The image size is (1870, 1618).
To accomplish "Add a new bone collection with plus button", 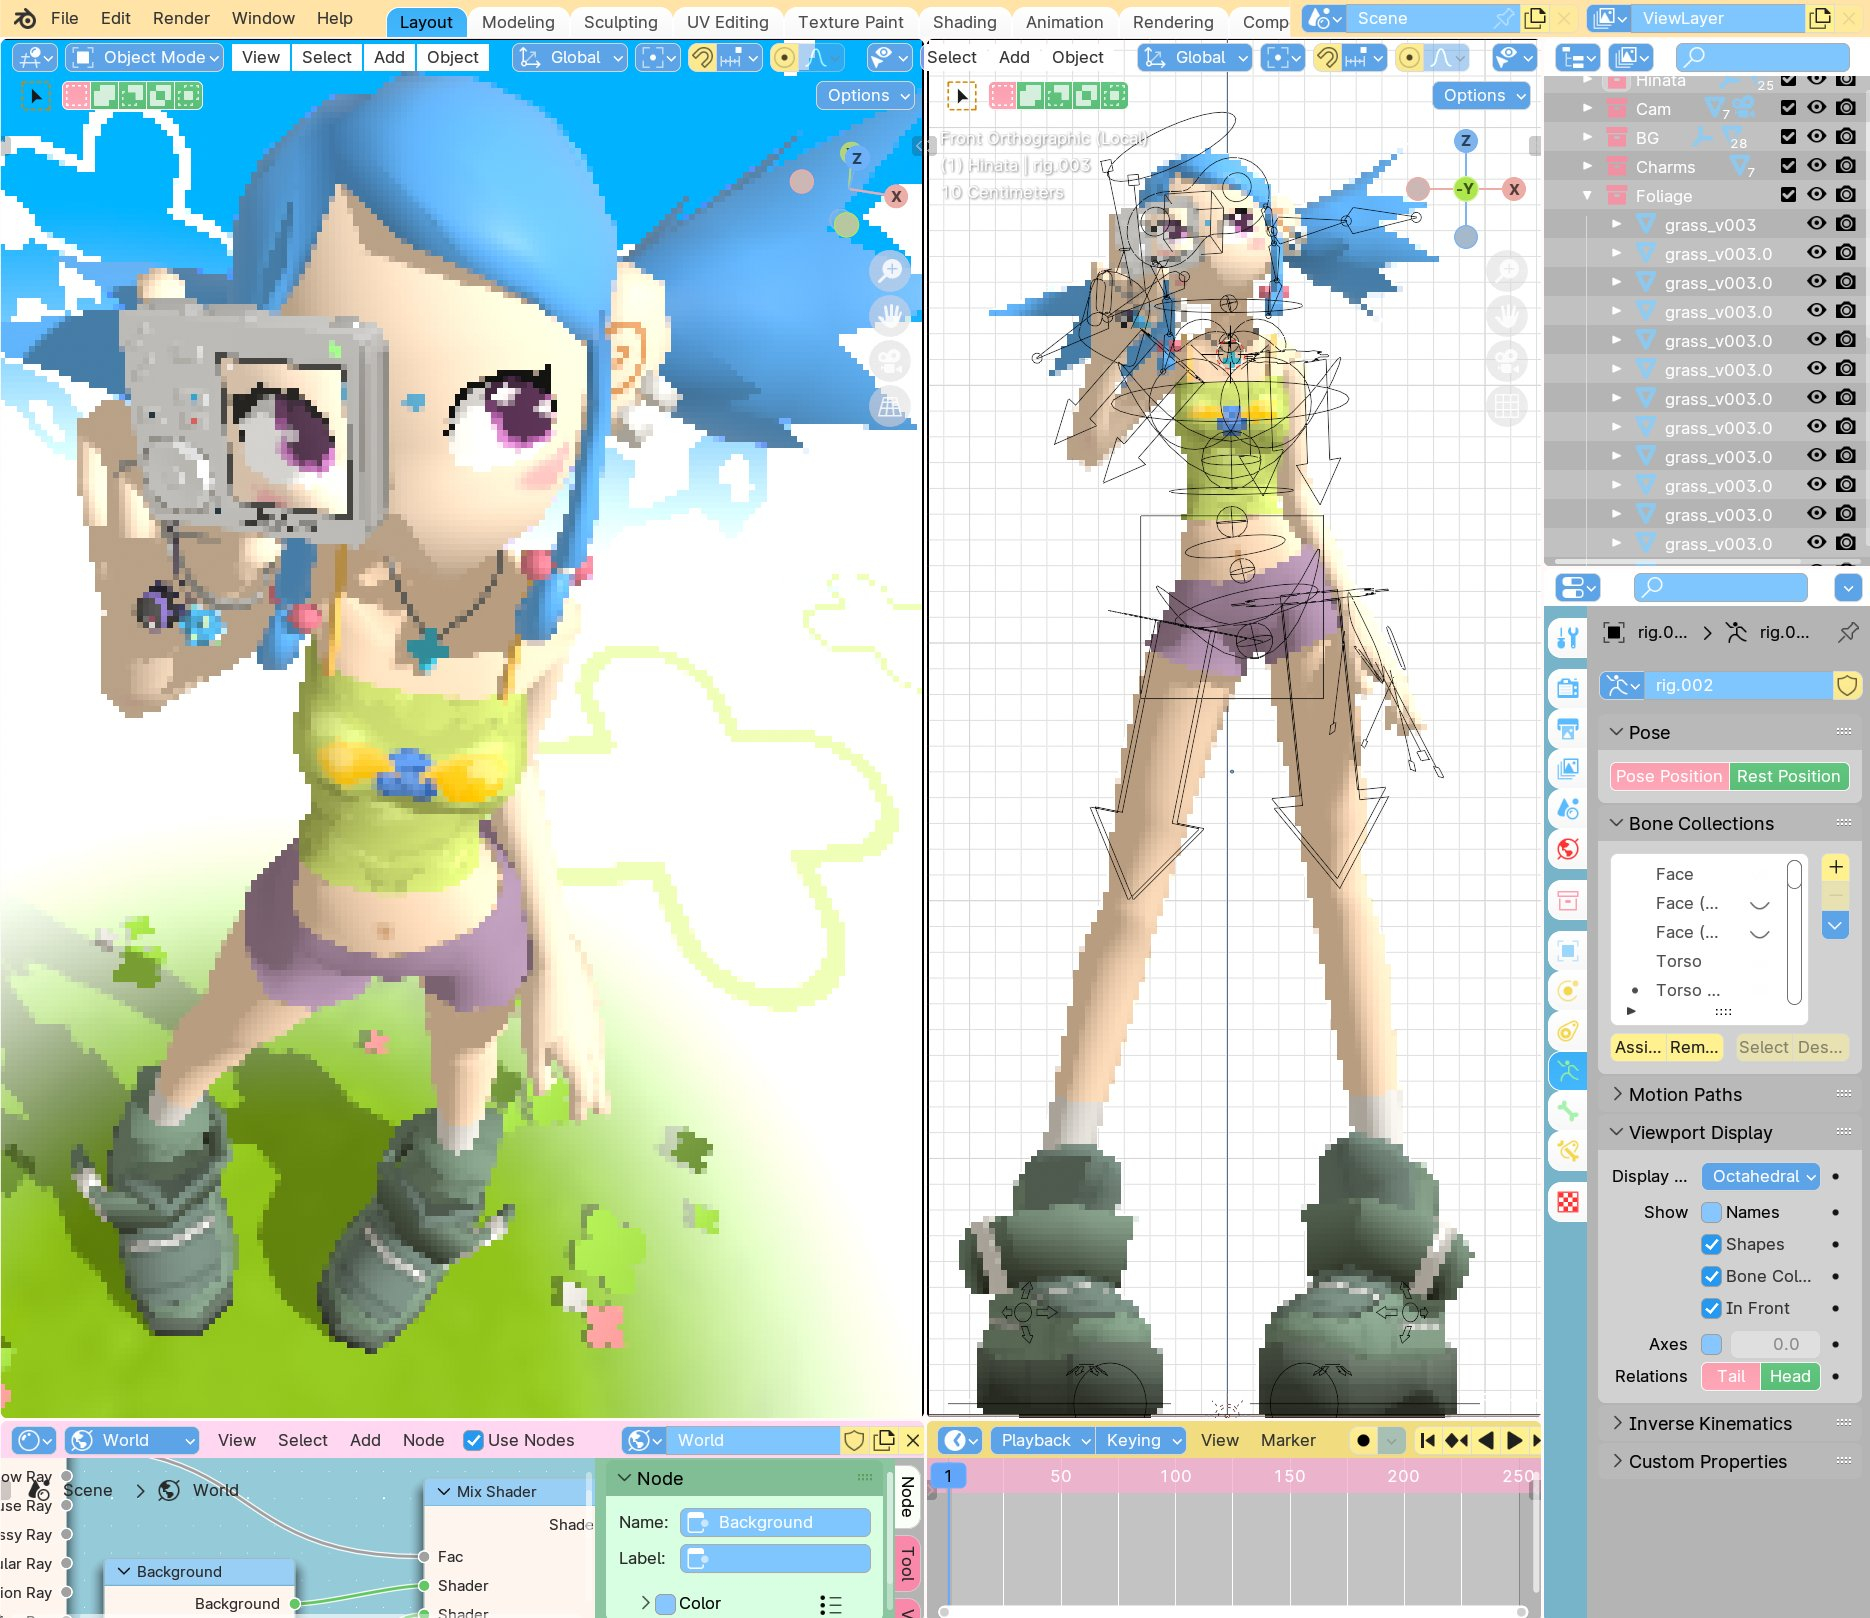I will (x=1835, y=867).
